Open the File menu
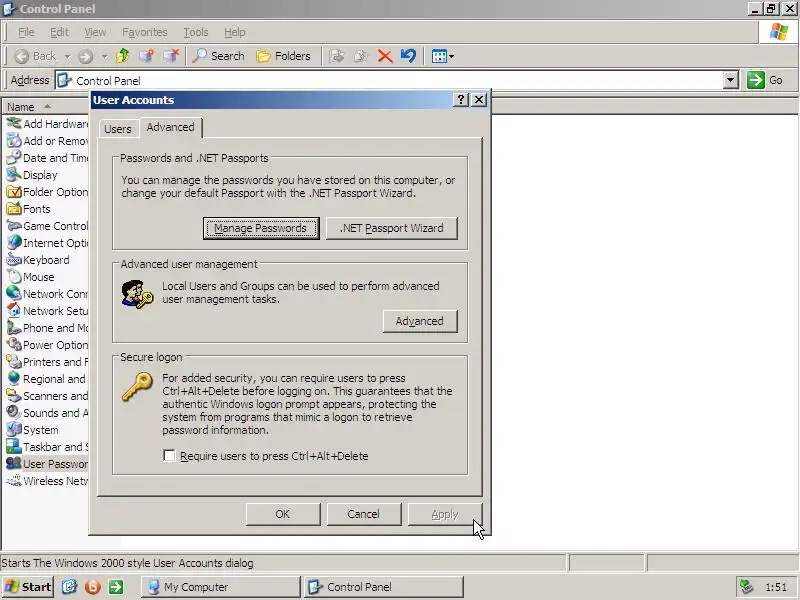This screenshot has width=800, height=600. (26, 32)
